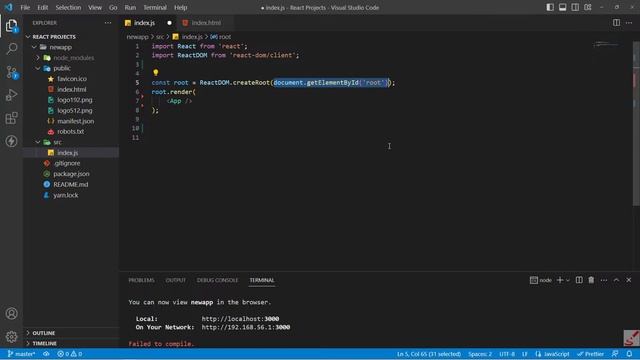This screenshot has height=360, width=640.
Task: Click the split terminal icon
Action: point(579,280)
